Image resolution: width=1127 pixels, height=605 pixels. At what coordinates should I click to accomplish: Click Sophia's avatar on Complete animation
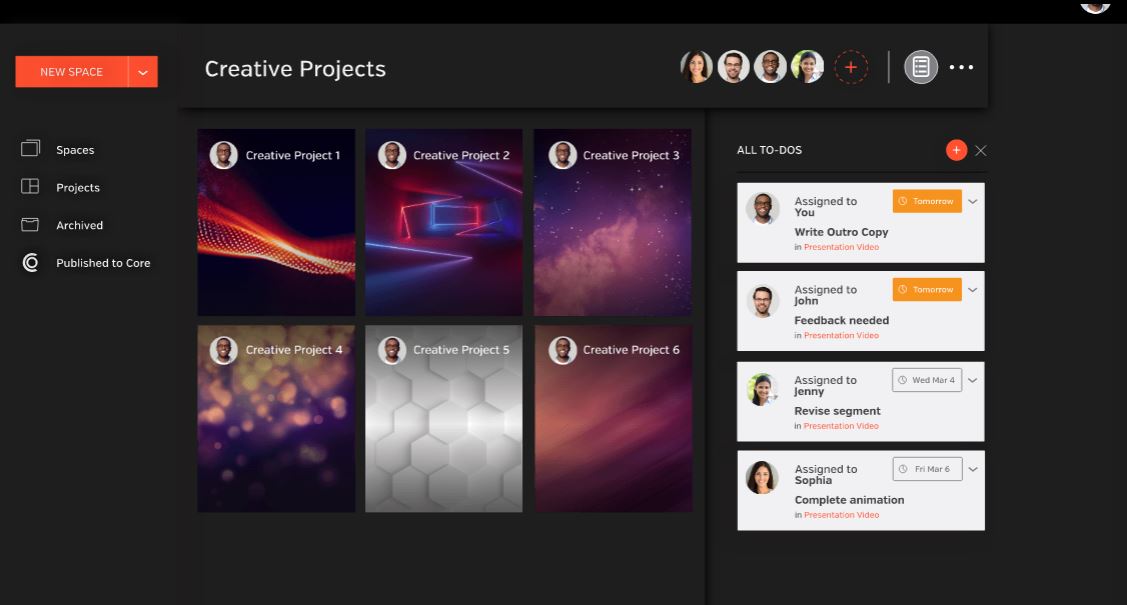(x=763, y=478)
